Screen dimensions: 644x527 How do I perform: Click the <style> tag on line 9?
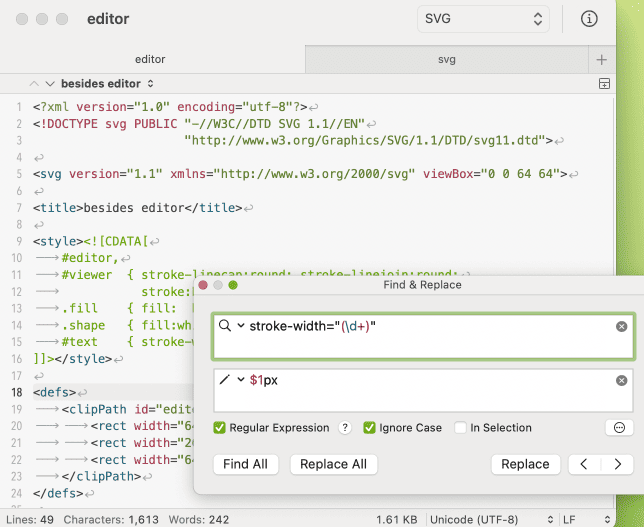coord(58,241)
